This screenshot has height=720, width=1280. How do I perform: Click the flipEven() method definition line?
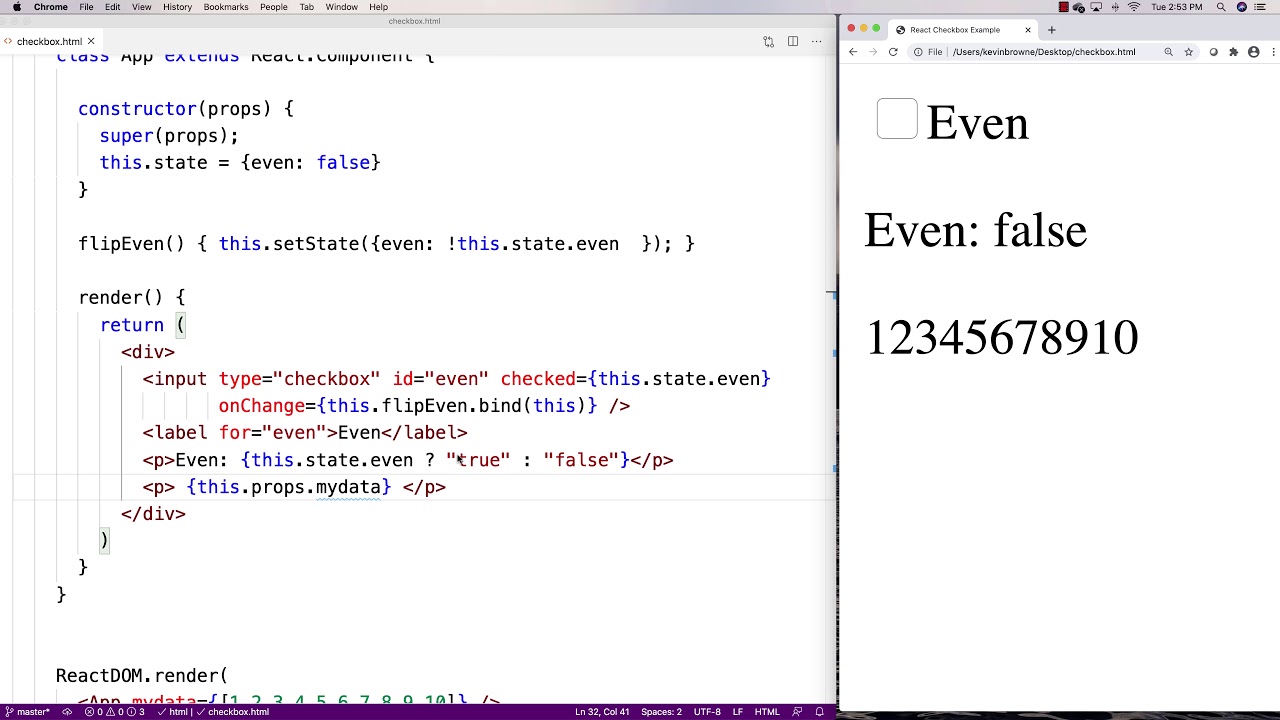(386, 244)
